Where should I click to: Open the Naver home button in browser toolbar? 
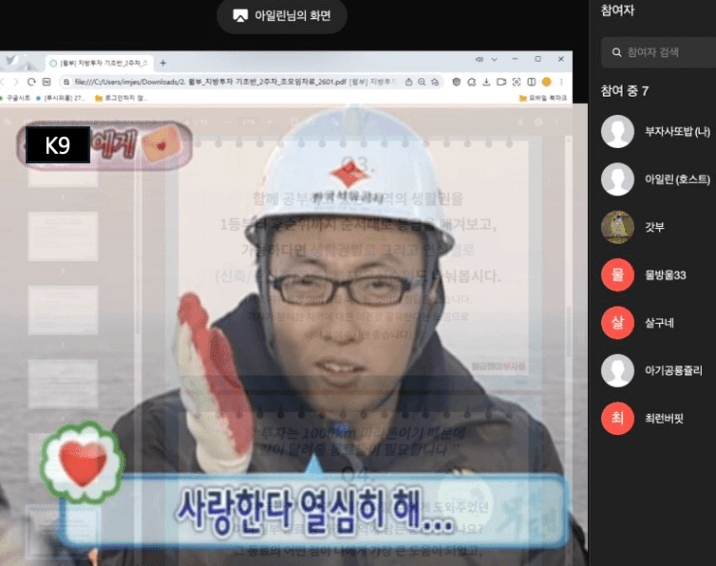(x=47, y=82)
